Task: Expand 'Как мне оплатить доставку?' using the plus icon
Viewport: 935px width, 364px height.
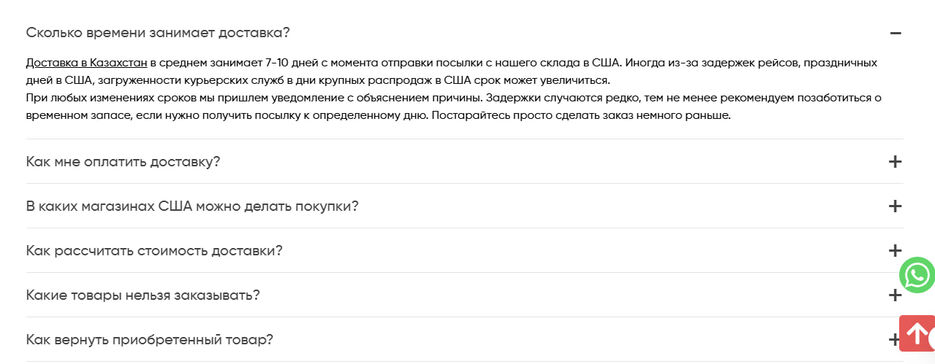Action: point(895,162)
